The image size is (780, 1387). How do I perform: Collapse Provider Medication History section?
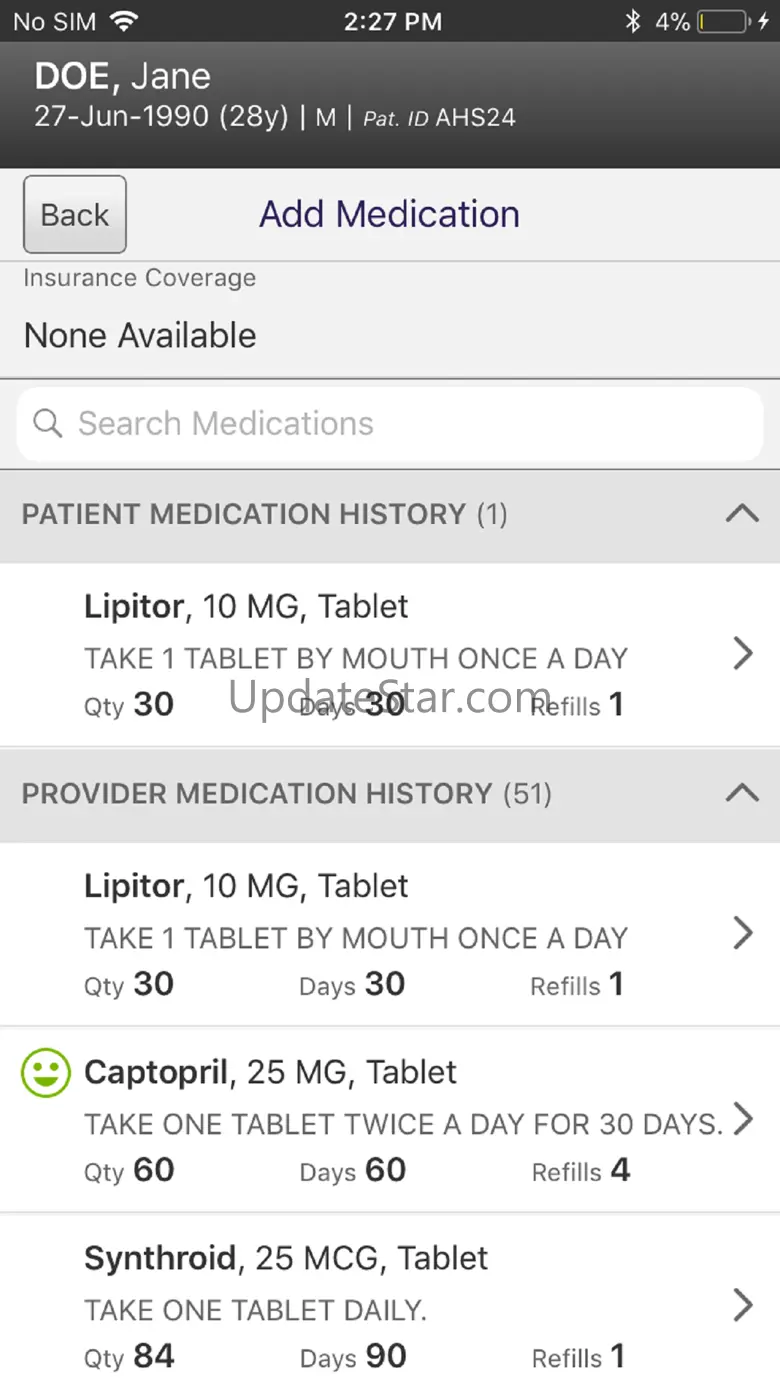[742, 793]
